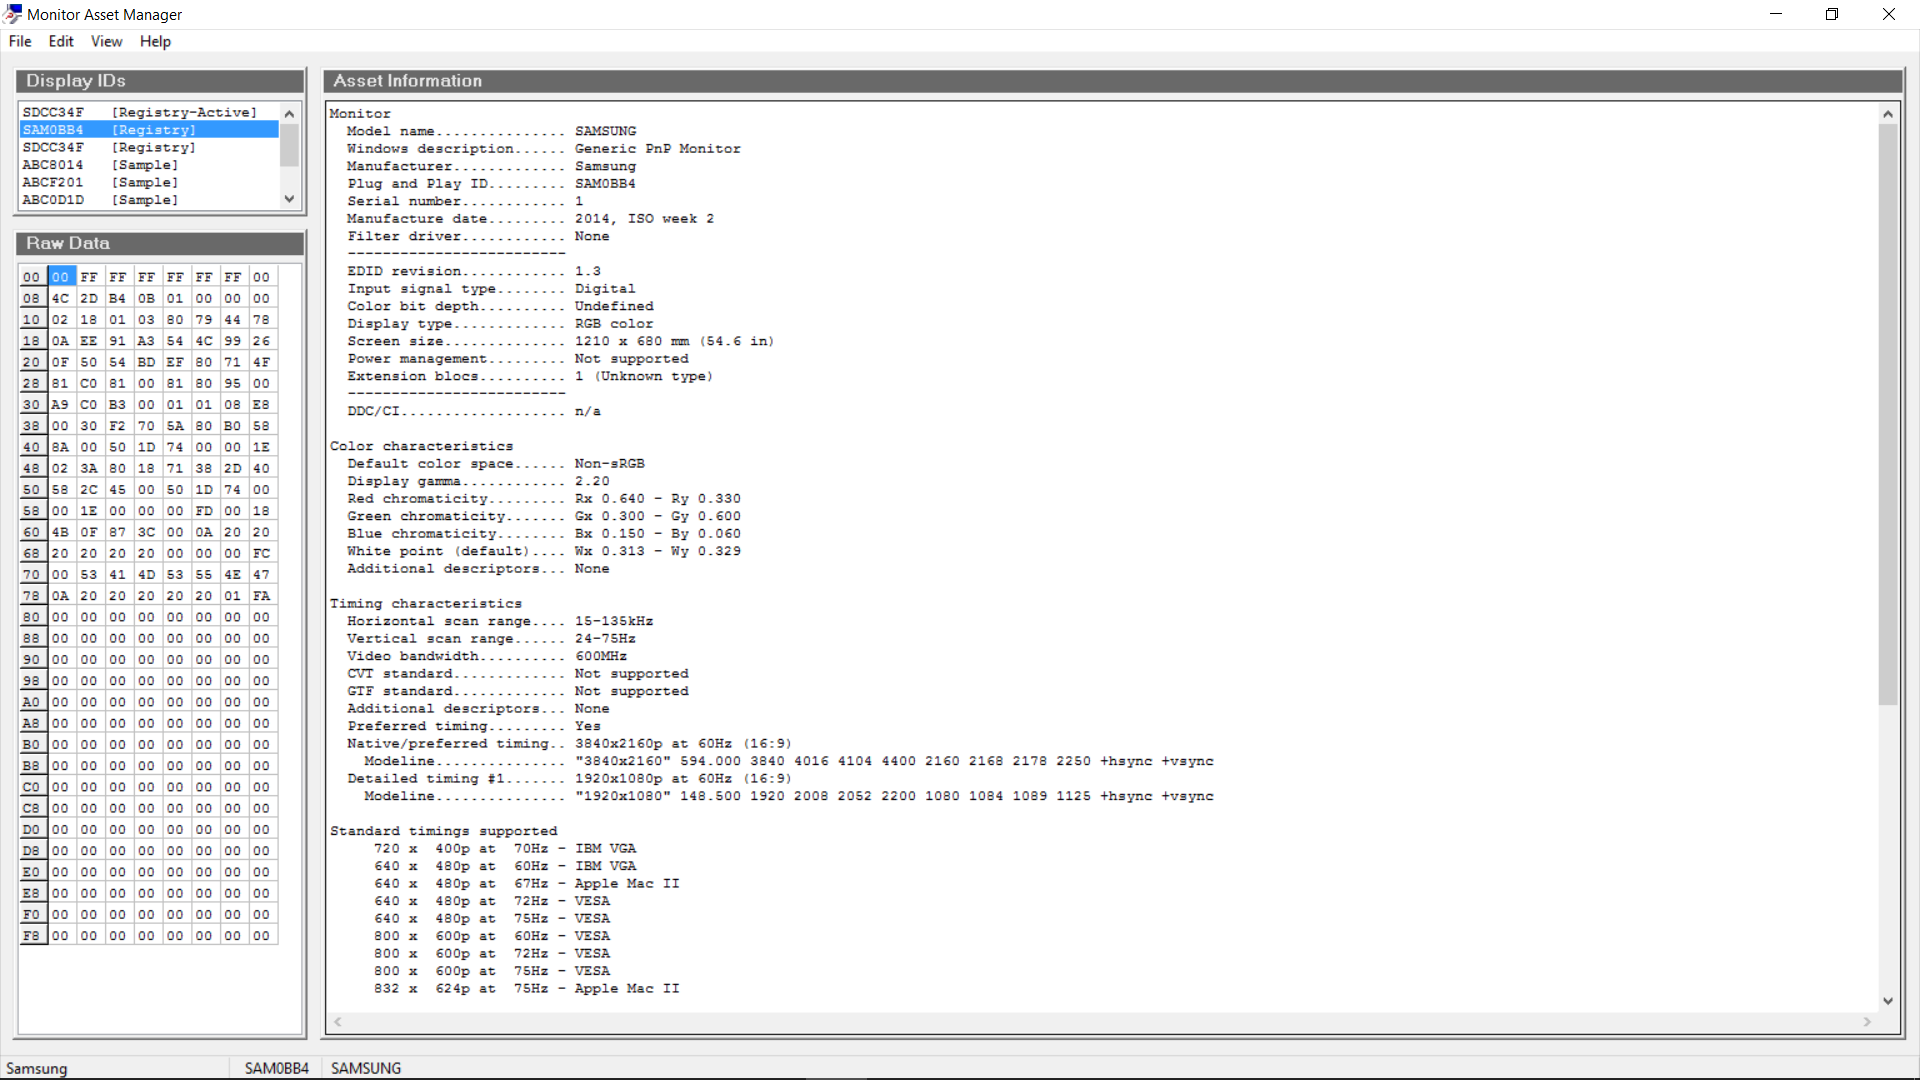Click 720 x 400p IBM VGA timing
This screenshot has width=1920, height=1080.
(x=504, y=849)
